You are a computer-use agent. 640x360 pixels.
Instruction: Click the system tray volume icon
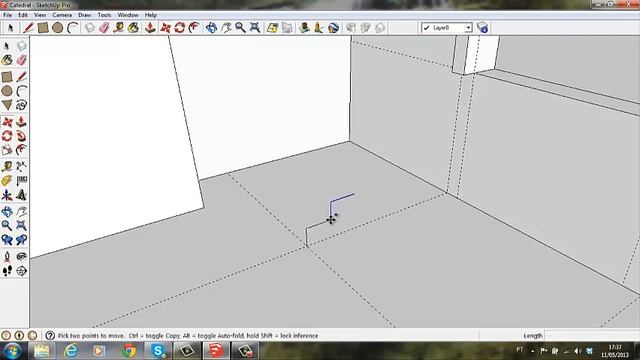click(578, 351)
